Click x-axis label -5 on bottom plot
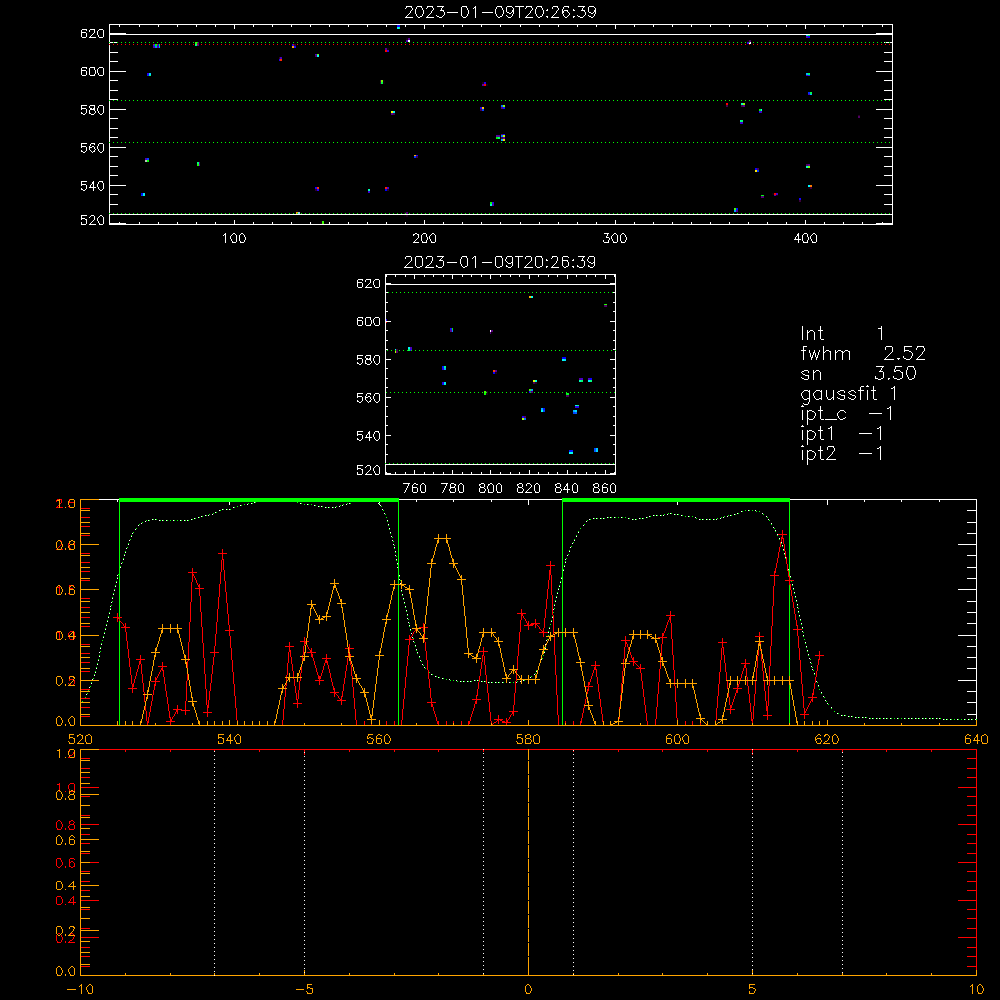 point(304,989)
